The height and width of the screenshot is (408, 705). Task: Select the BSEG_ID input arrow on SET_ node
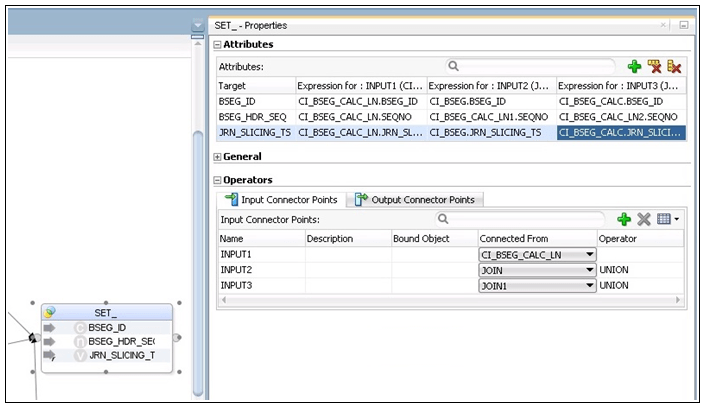click(49, 327)
